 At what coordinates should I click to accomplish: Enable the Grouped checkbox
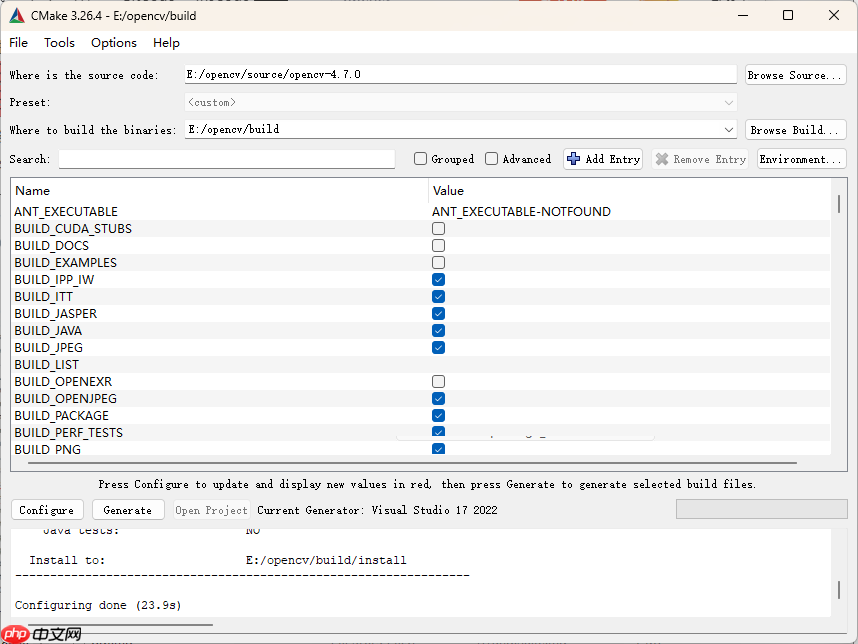click(x=419, y=158)
